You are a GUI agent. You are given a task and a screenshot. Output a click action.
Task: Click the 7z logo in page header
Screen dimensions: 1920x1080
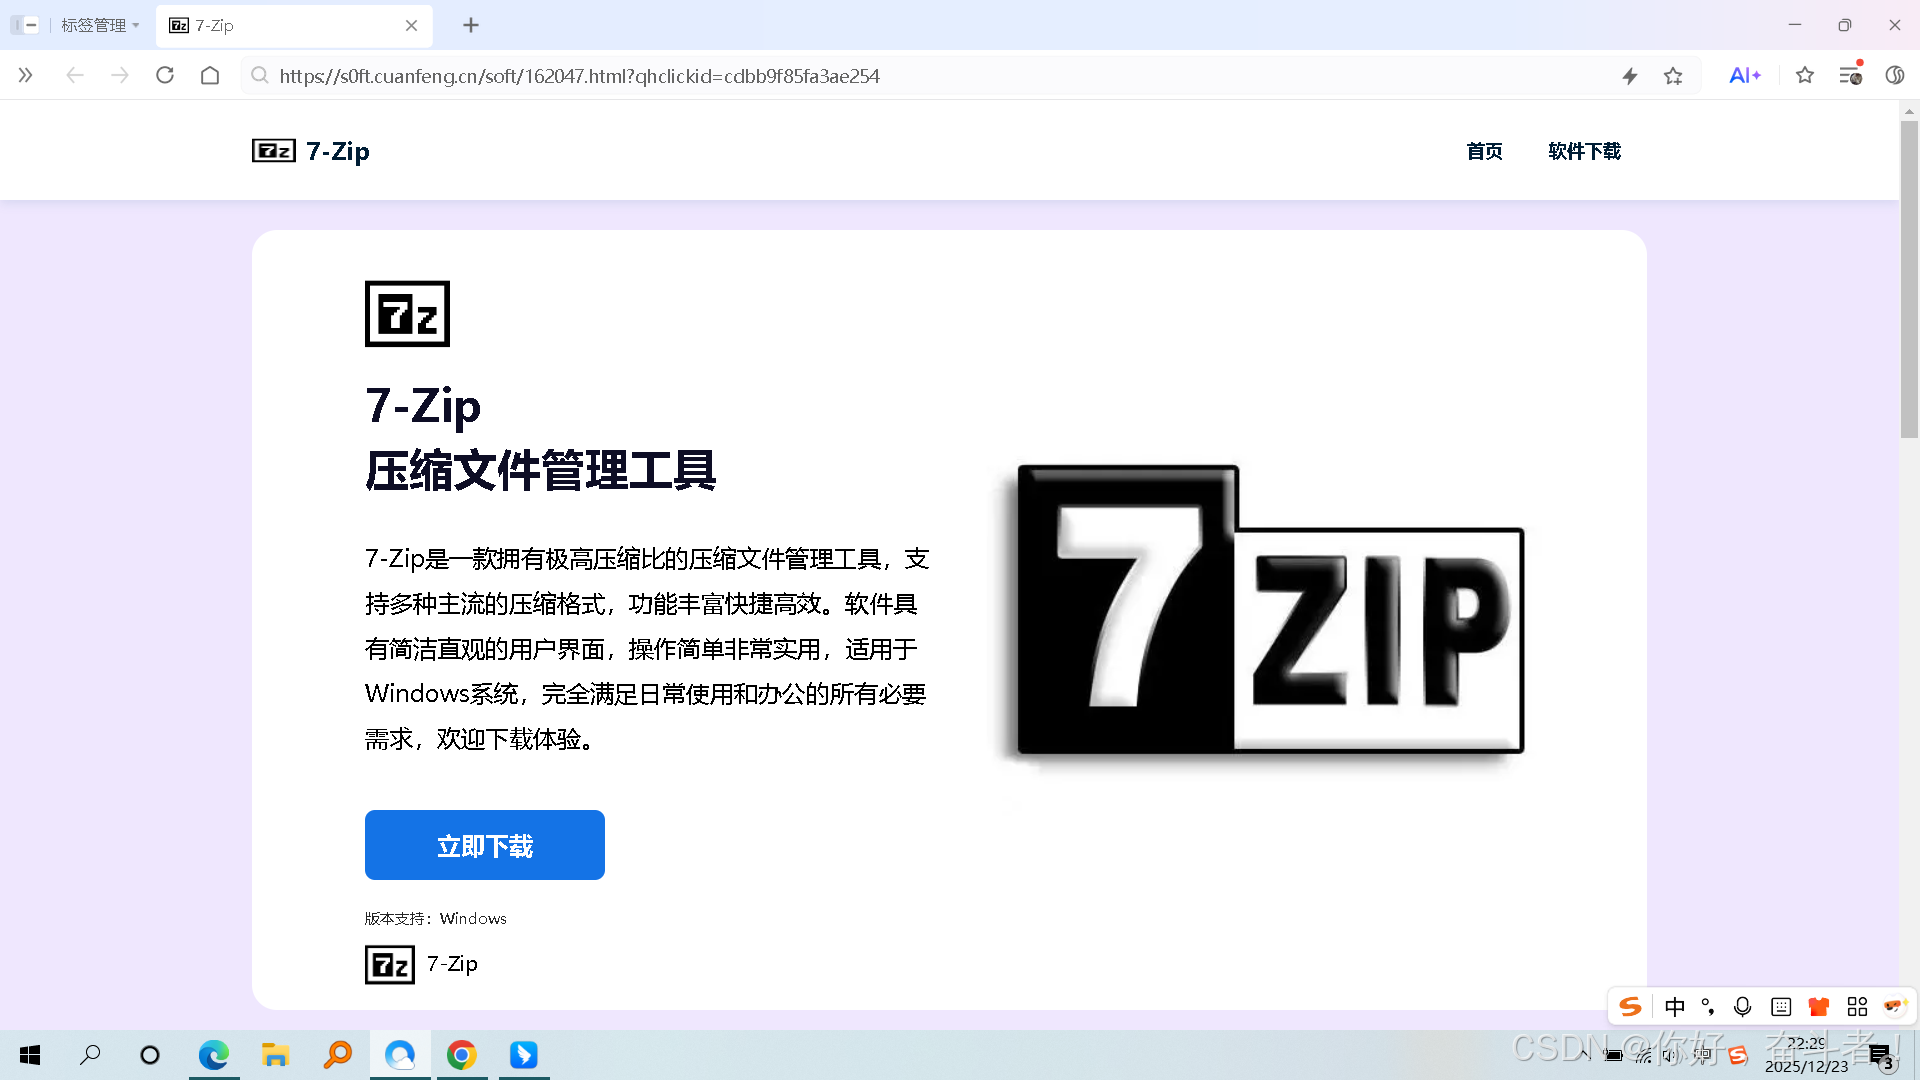click(273, 151)
